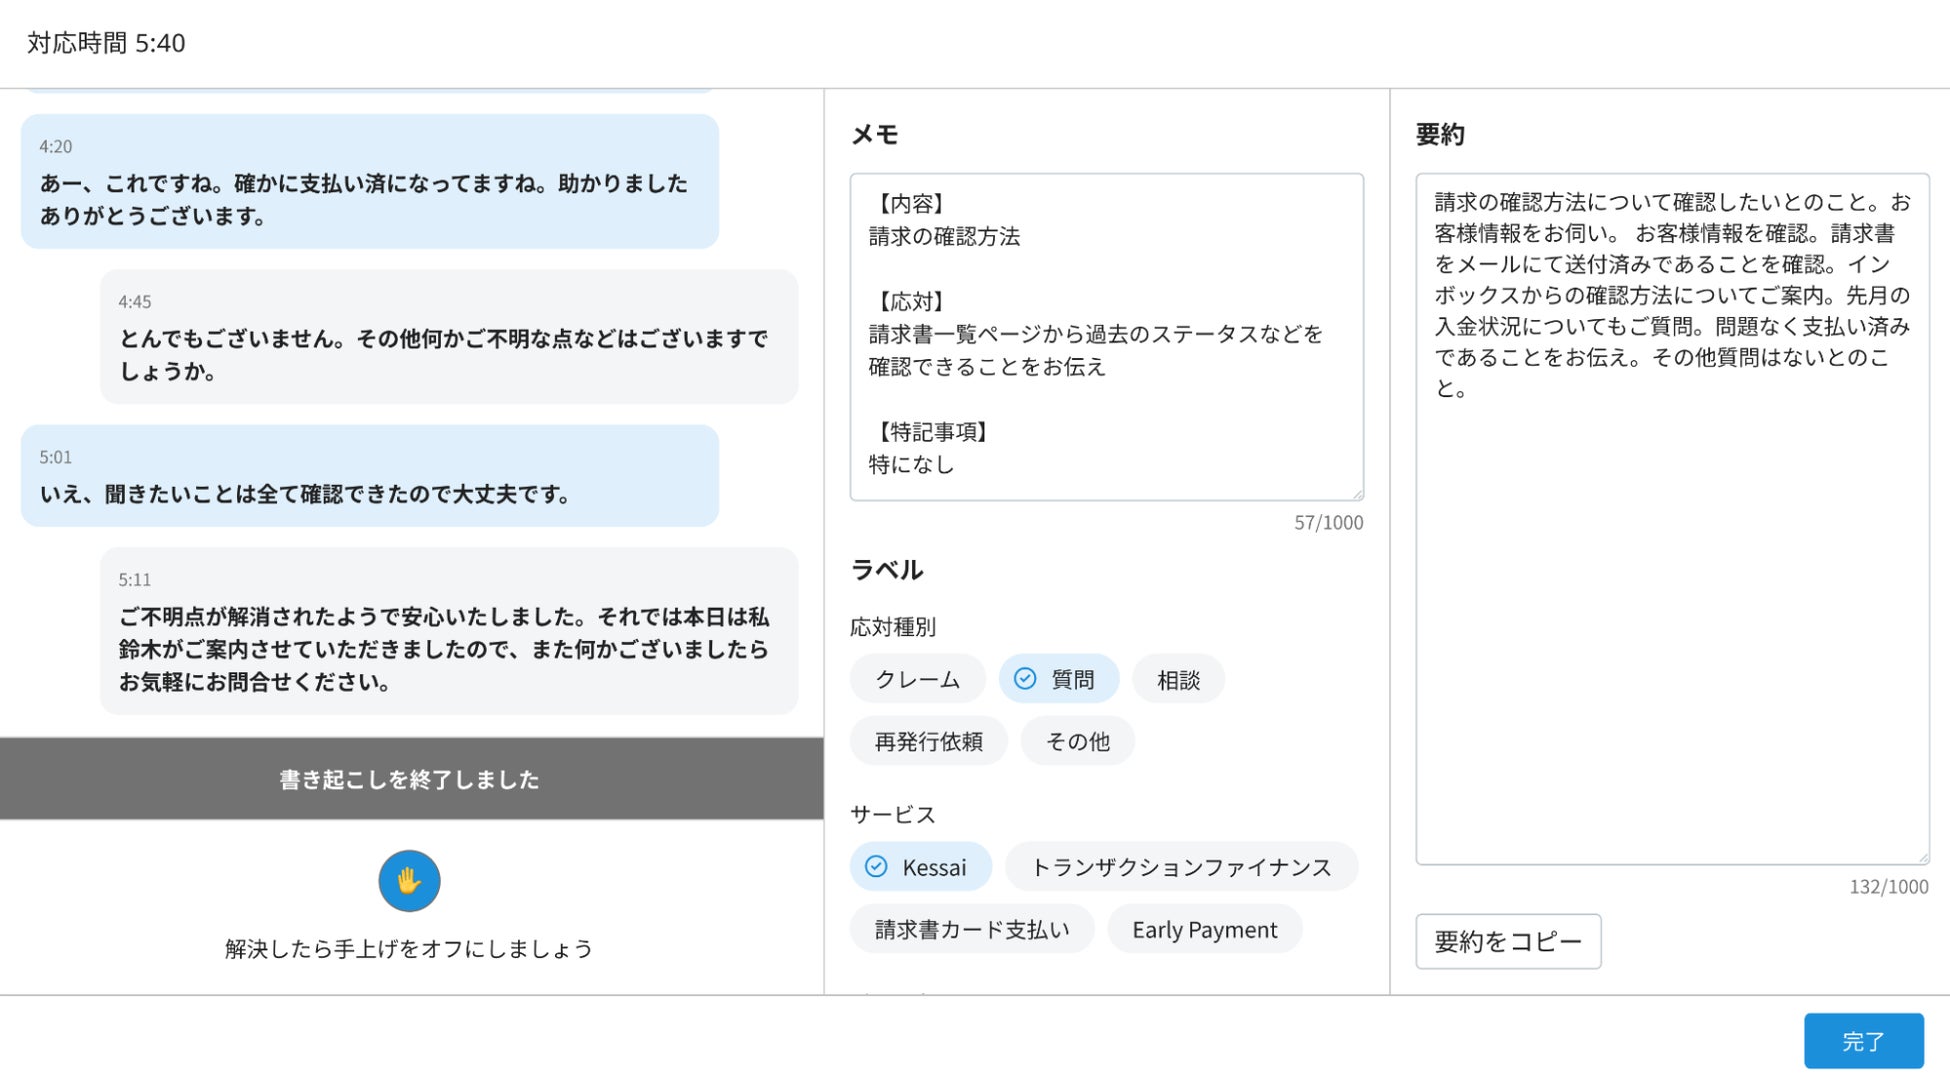
Task: Select 請求書カード支払い service chip
Action: [x=971, y=929]
